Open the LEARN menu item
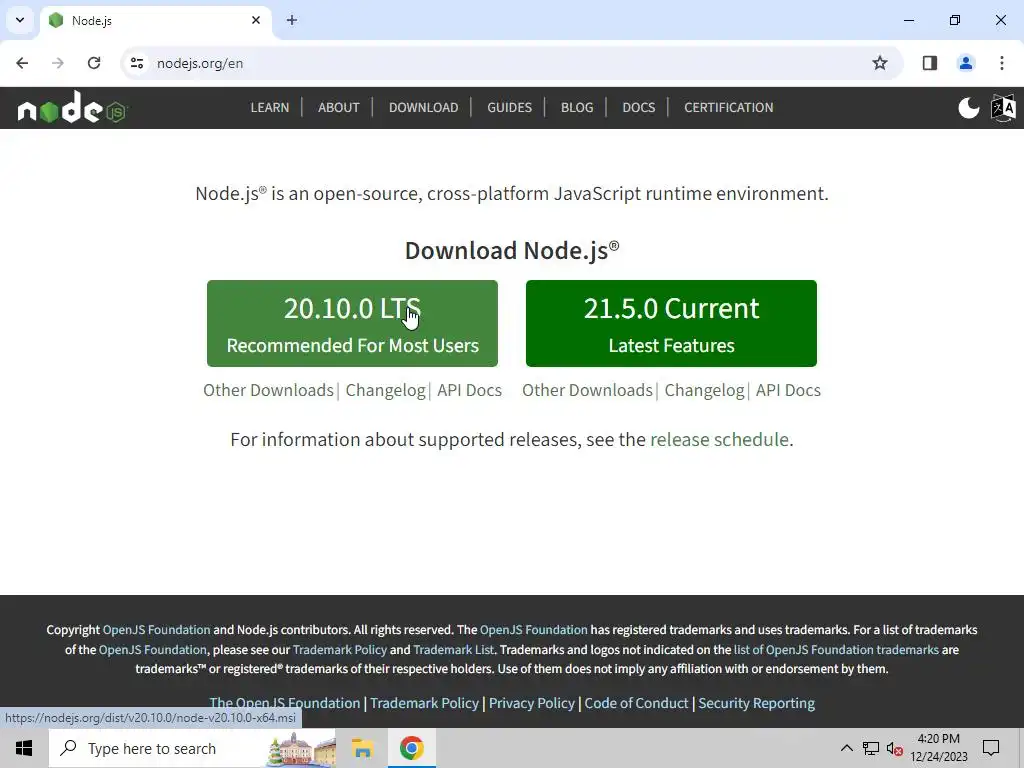The image size is (1024, 768). [270, 107]
